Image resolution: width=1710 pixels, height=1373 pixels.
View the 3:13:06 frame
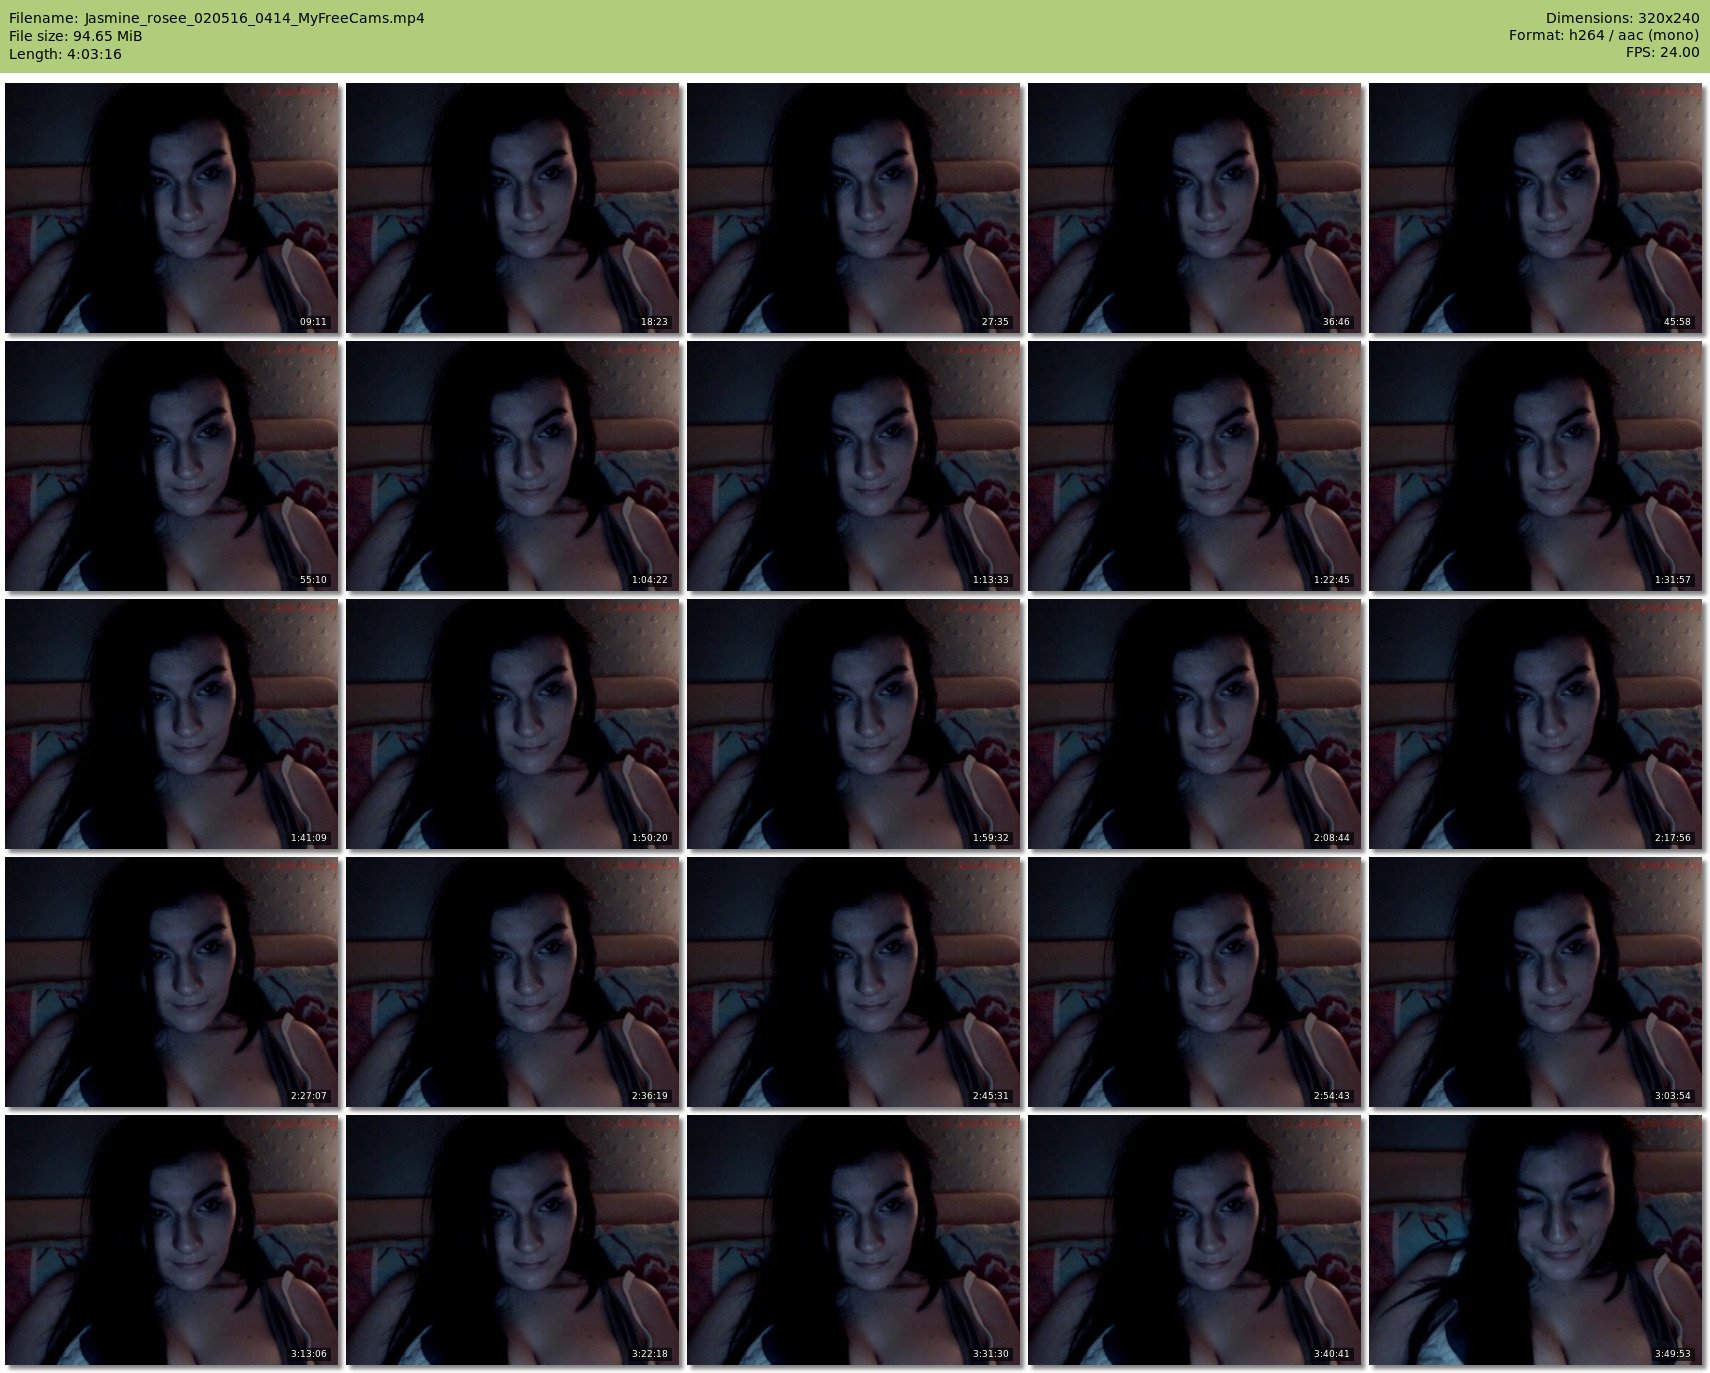(x=172, y=1240)
